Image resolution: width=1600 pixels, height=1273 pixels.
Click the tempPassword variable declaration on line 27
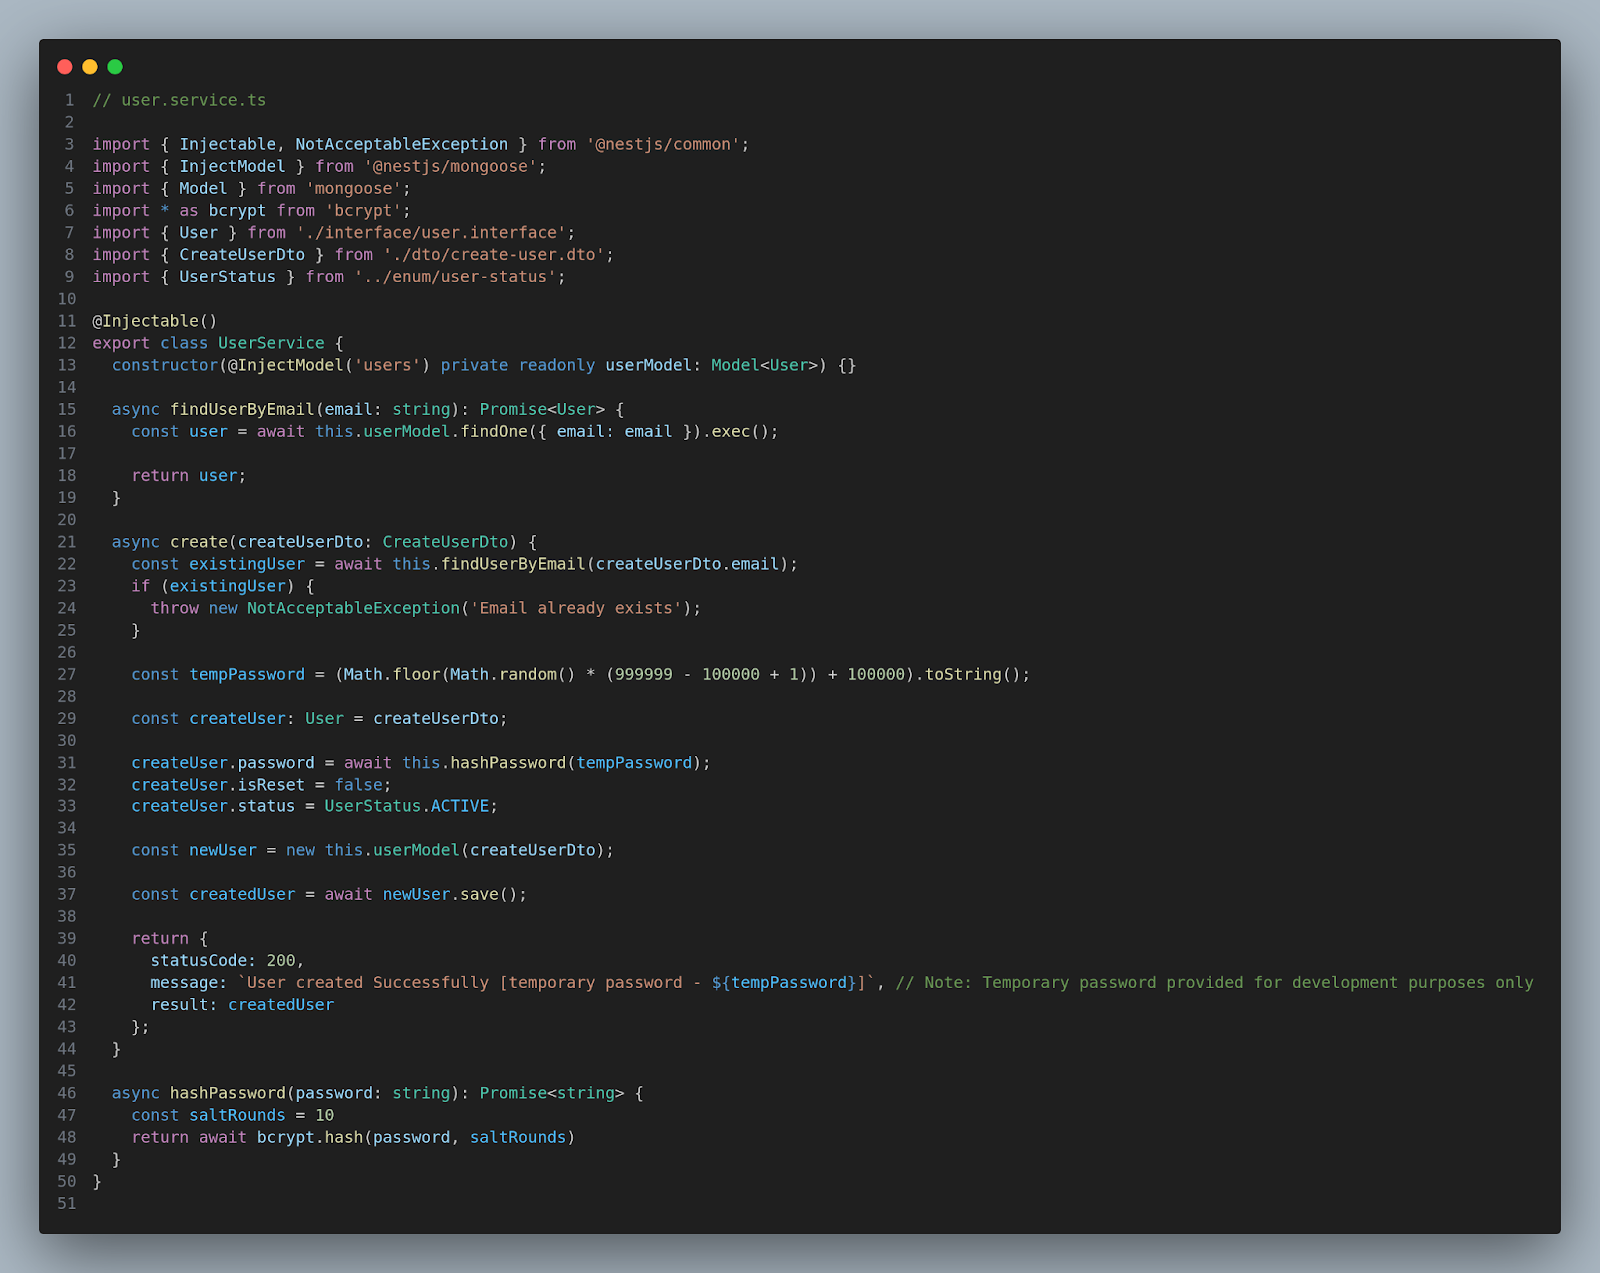click(x=247, y=674)
